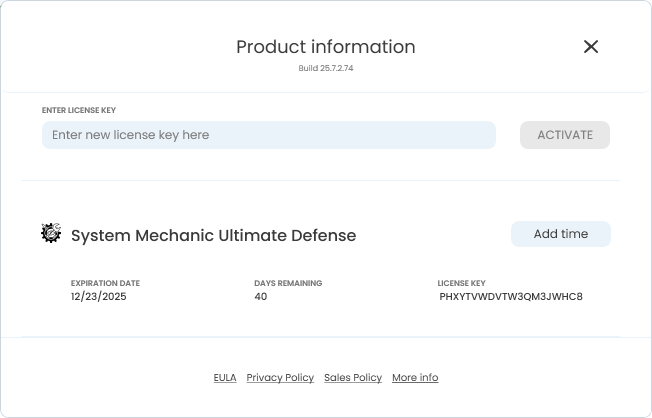Click the Add time button
The width and height of the screenshot is (652, 418).
pos(561,234)
